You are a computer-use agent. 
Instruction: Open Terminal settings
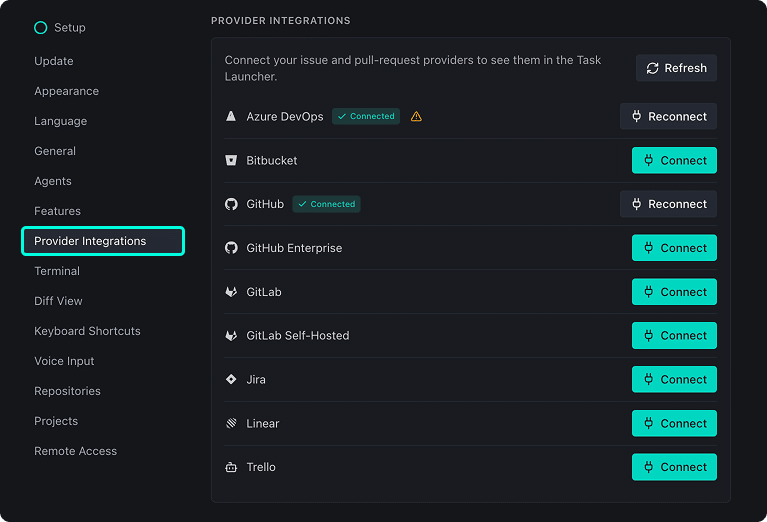[x=57, y=271]
